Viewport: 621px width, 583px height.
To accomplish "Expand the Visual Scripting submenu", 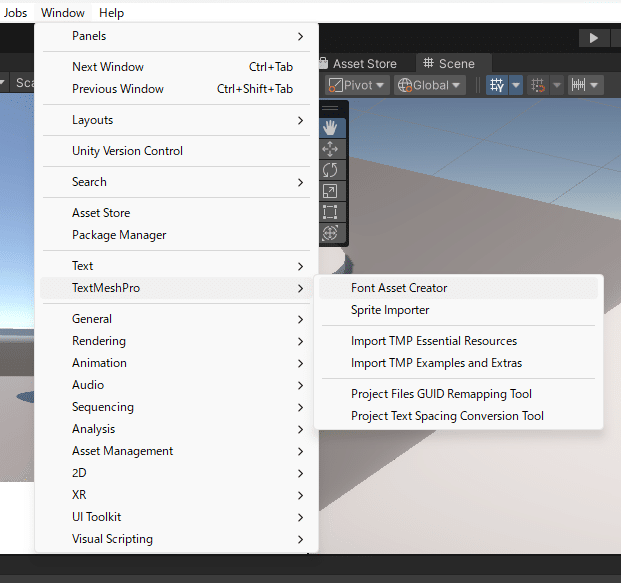I will pos(176,539).
